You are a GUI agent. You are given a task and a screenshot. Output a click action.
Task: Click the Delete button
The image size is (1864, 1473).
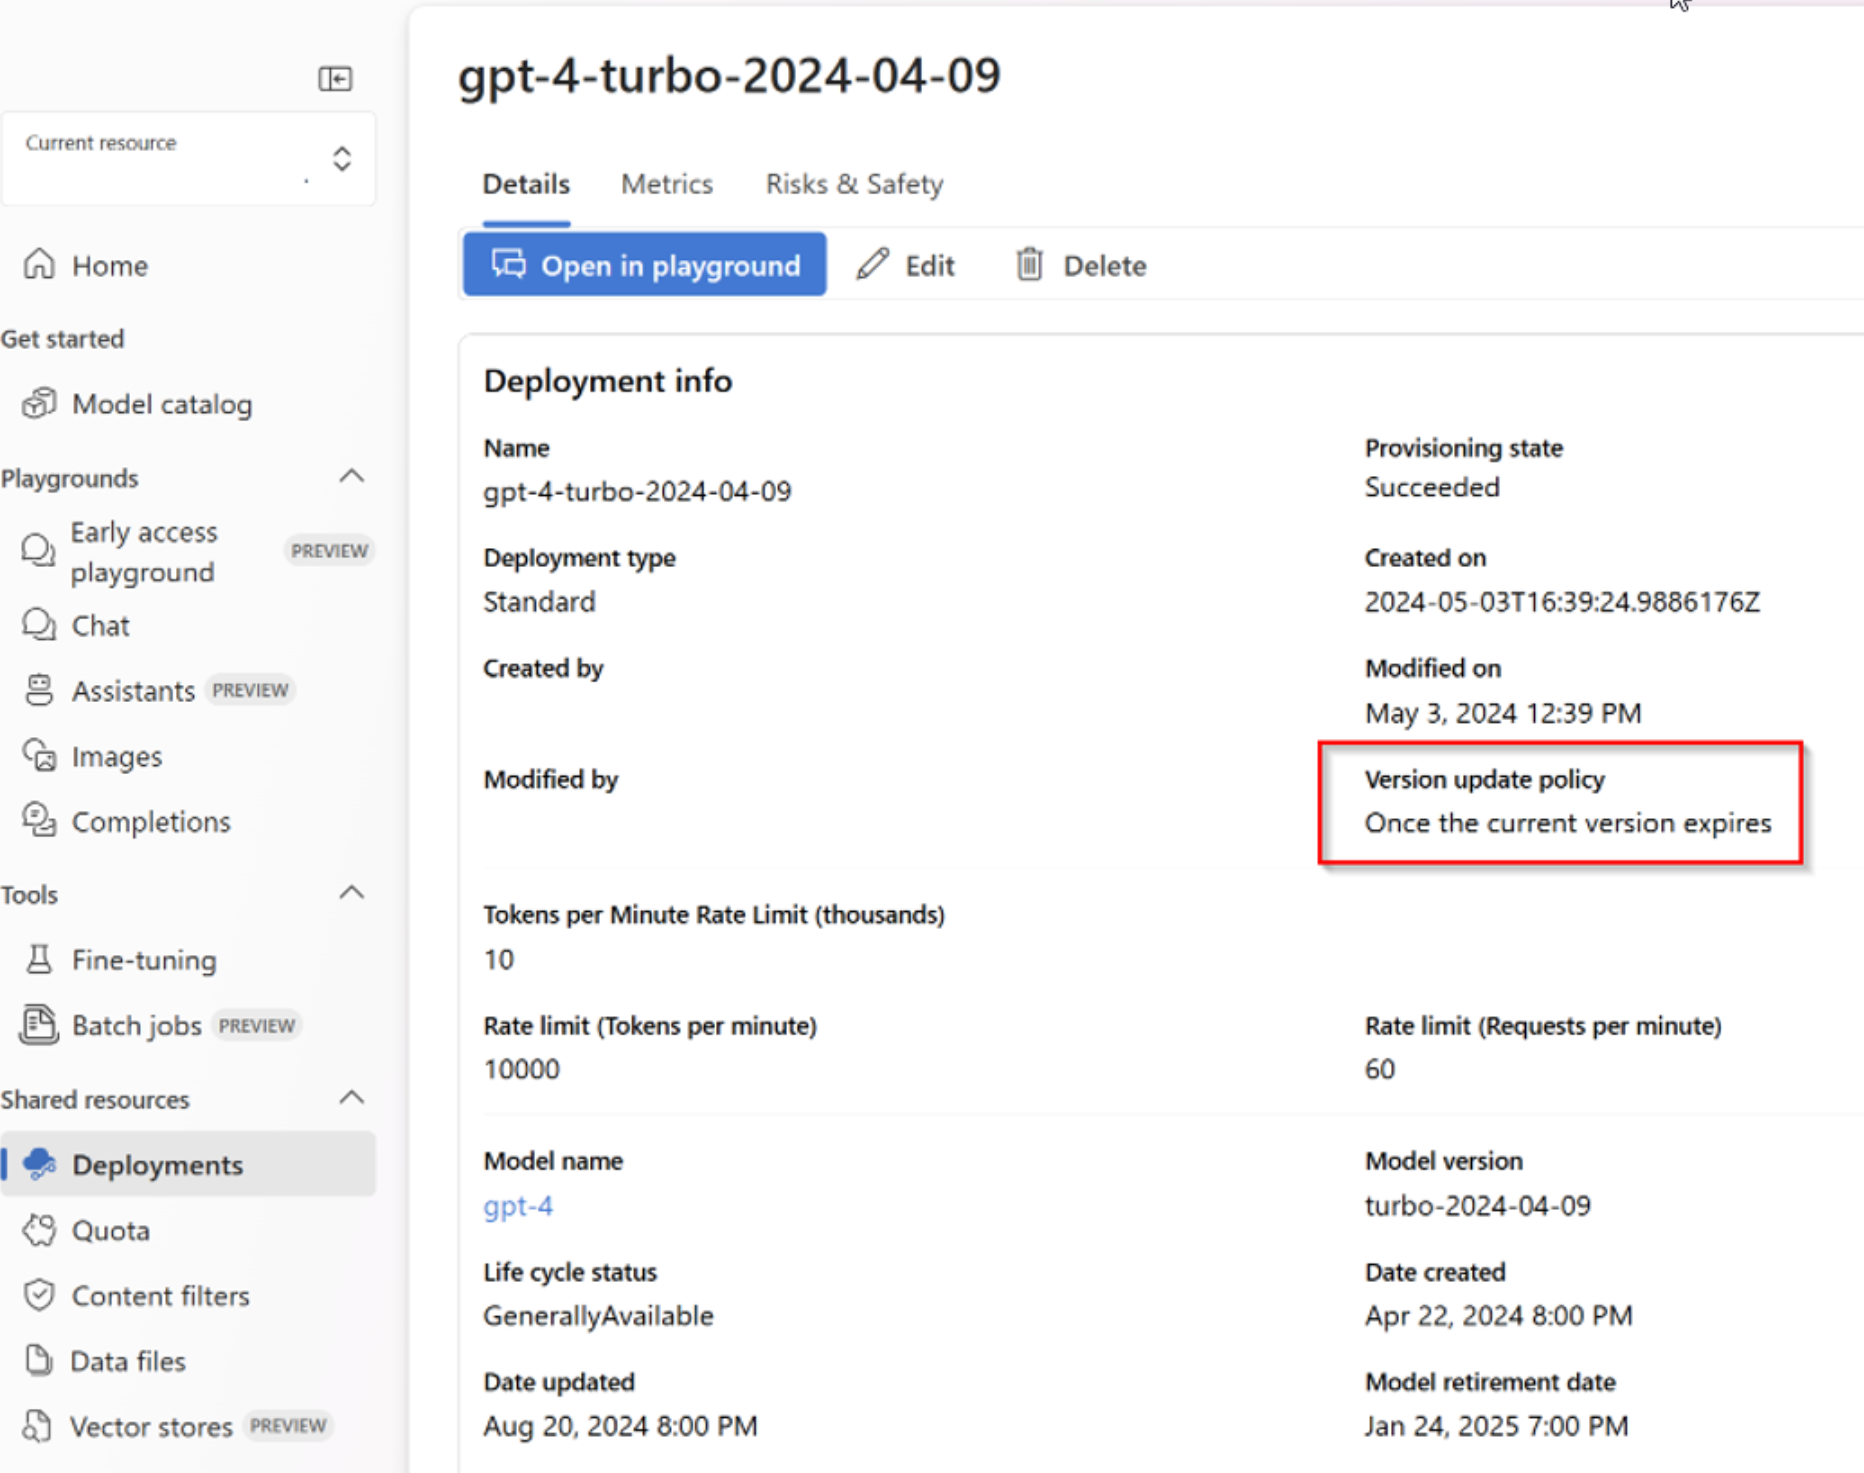pos(1081,265)
